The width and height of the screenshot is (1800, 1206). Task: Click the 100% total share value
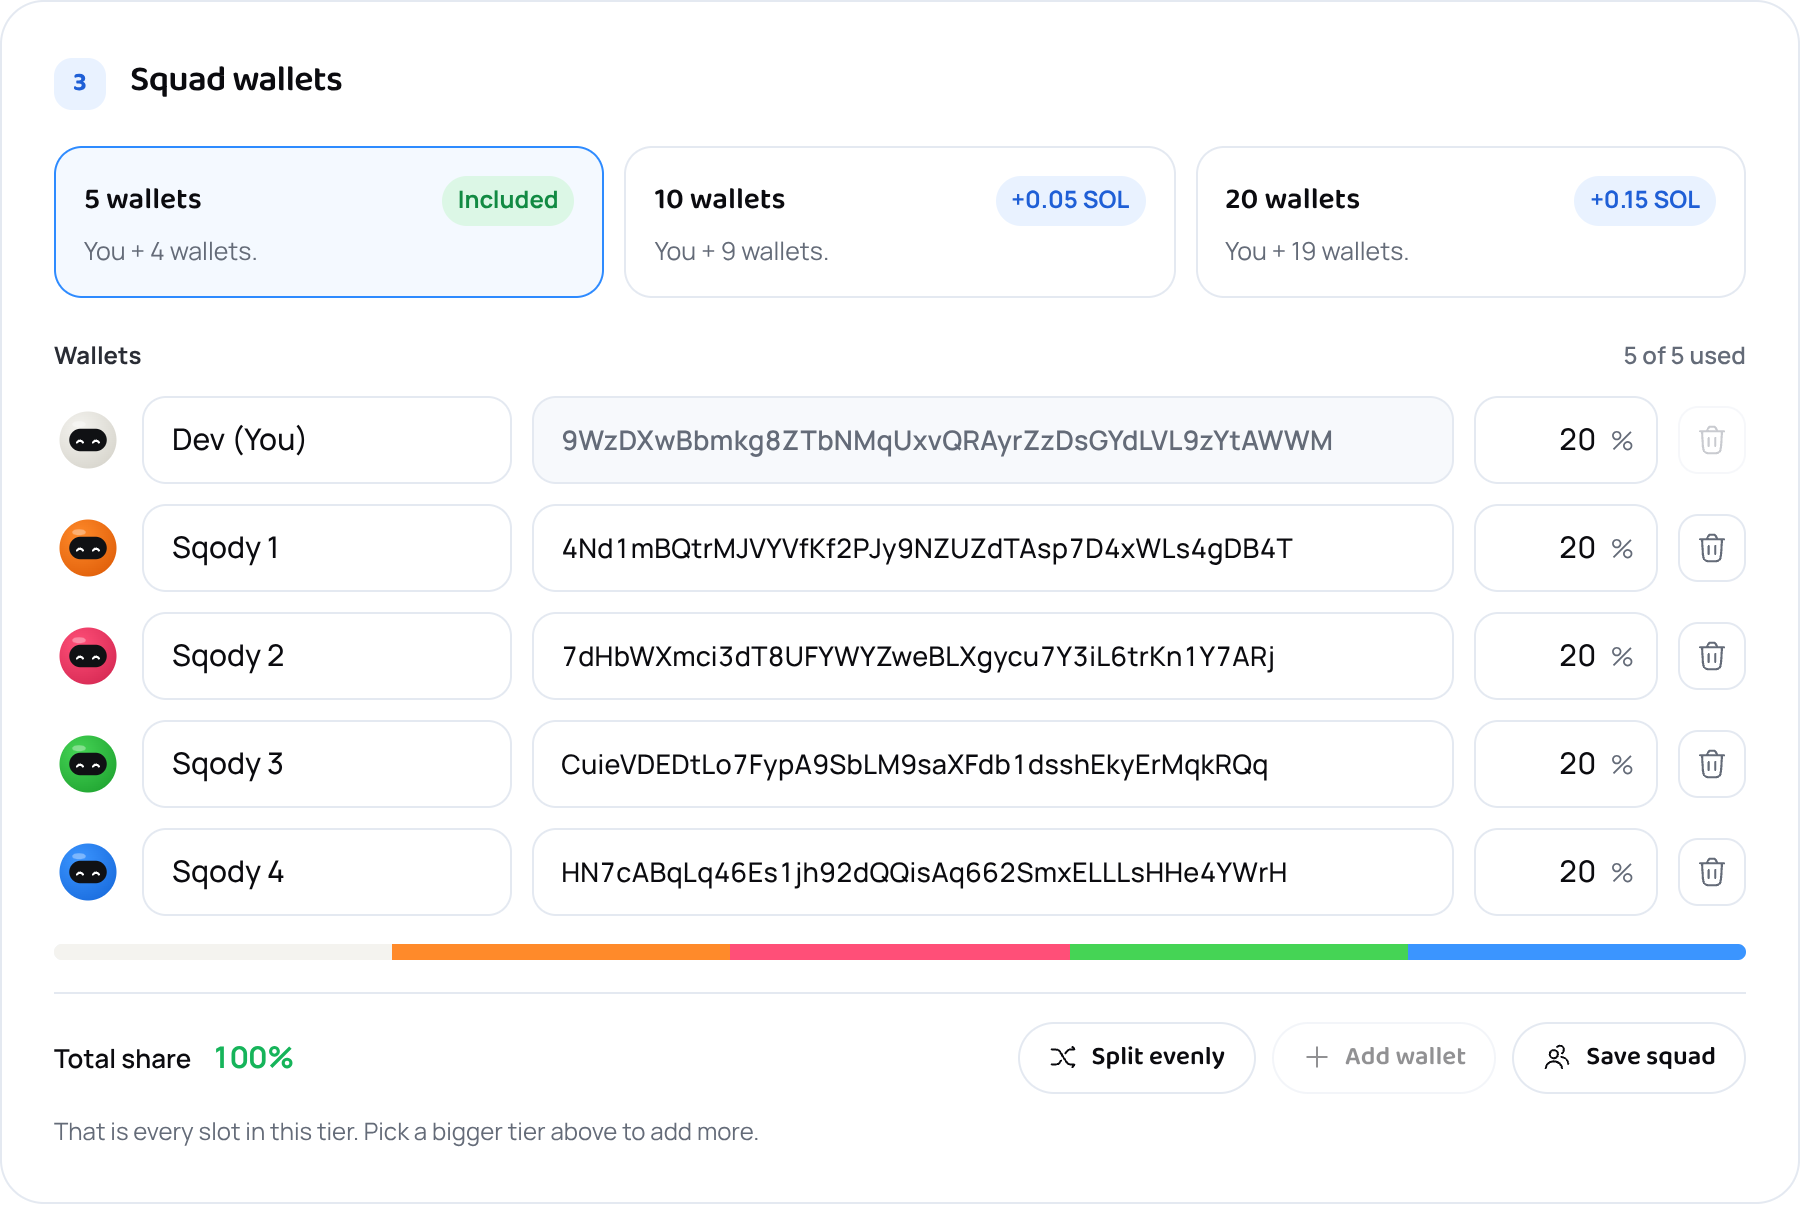[x=254, y=1058]
